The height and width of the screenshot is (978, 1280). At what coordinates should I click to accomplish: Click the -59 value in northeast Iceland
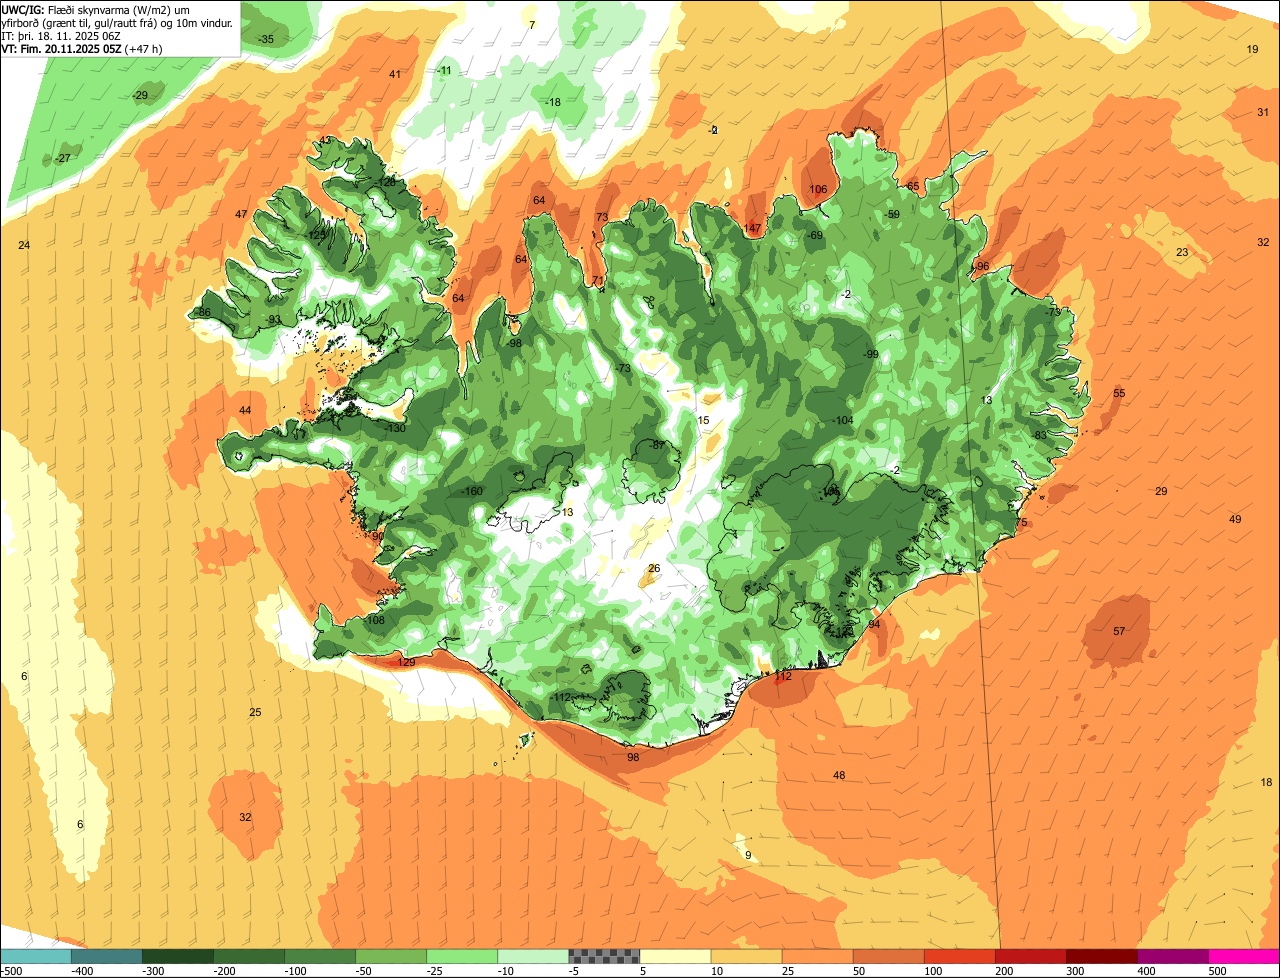891,215
